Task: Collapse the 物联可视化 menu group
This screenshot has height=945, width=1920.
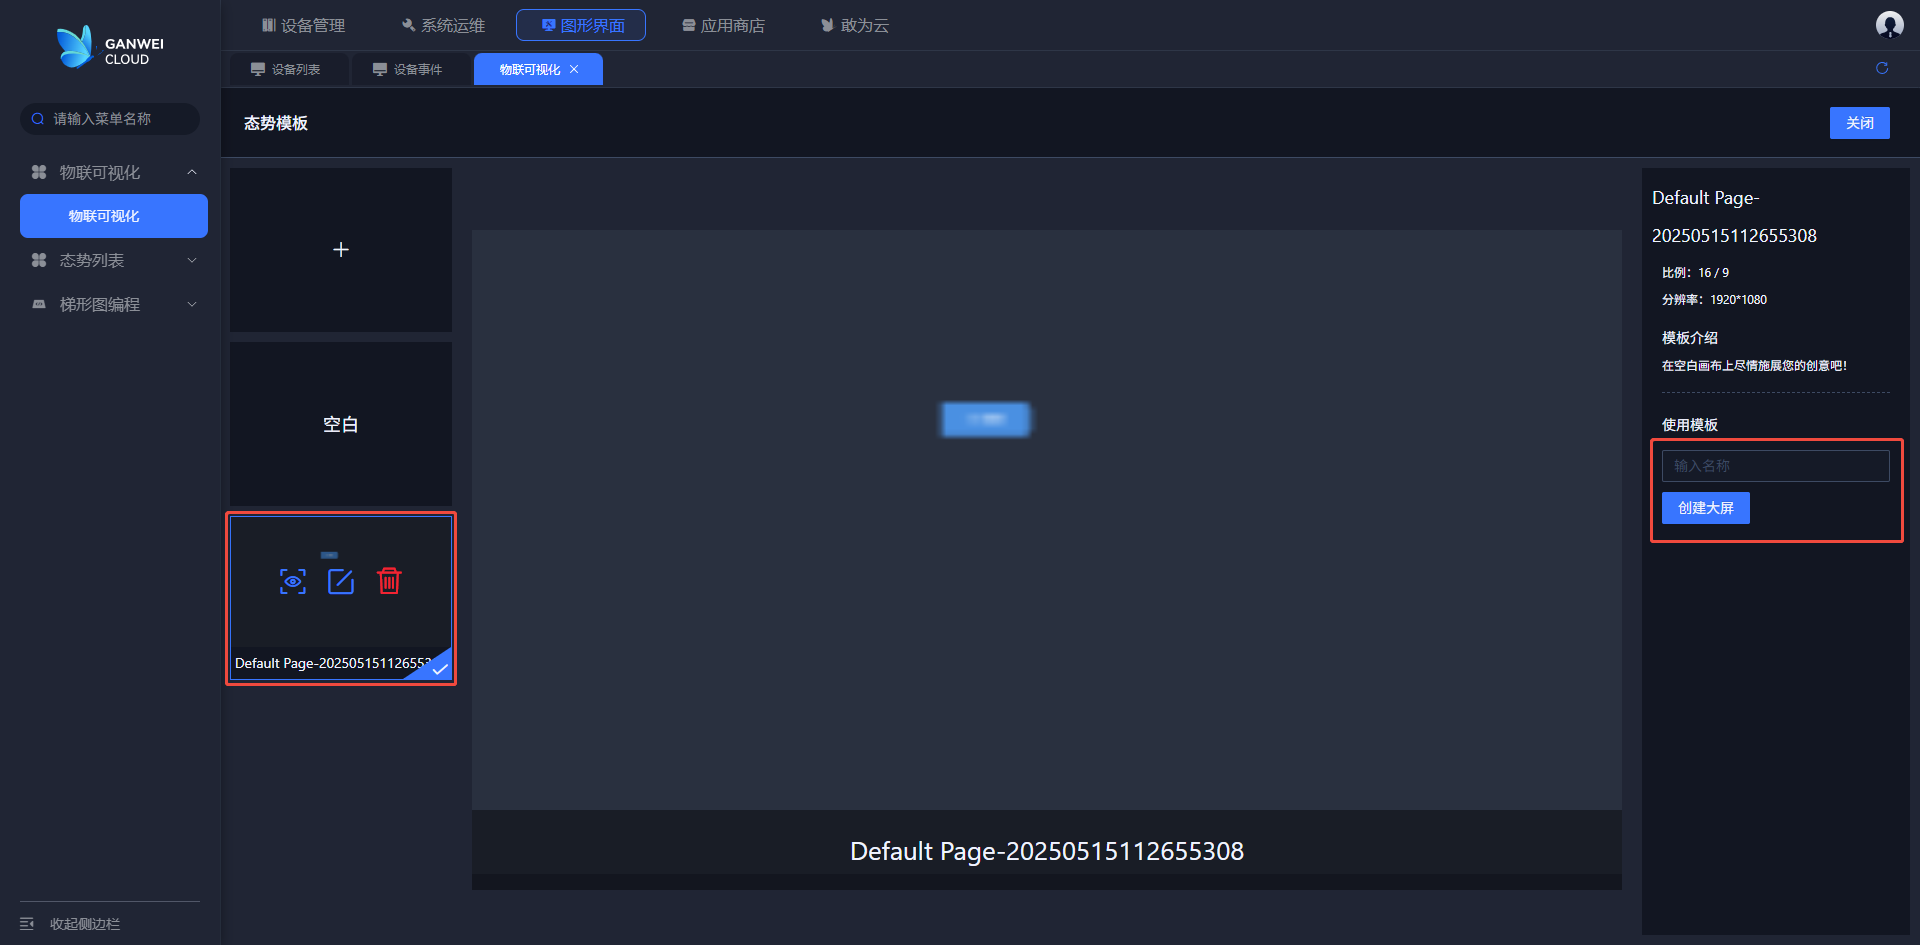Action: point(192,172)
